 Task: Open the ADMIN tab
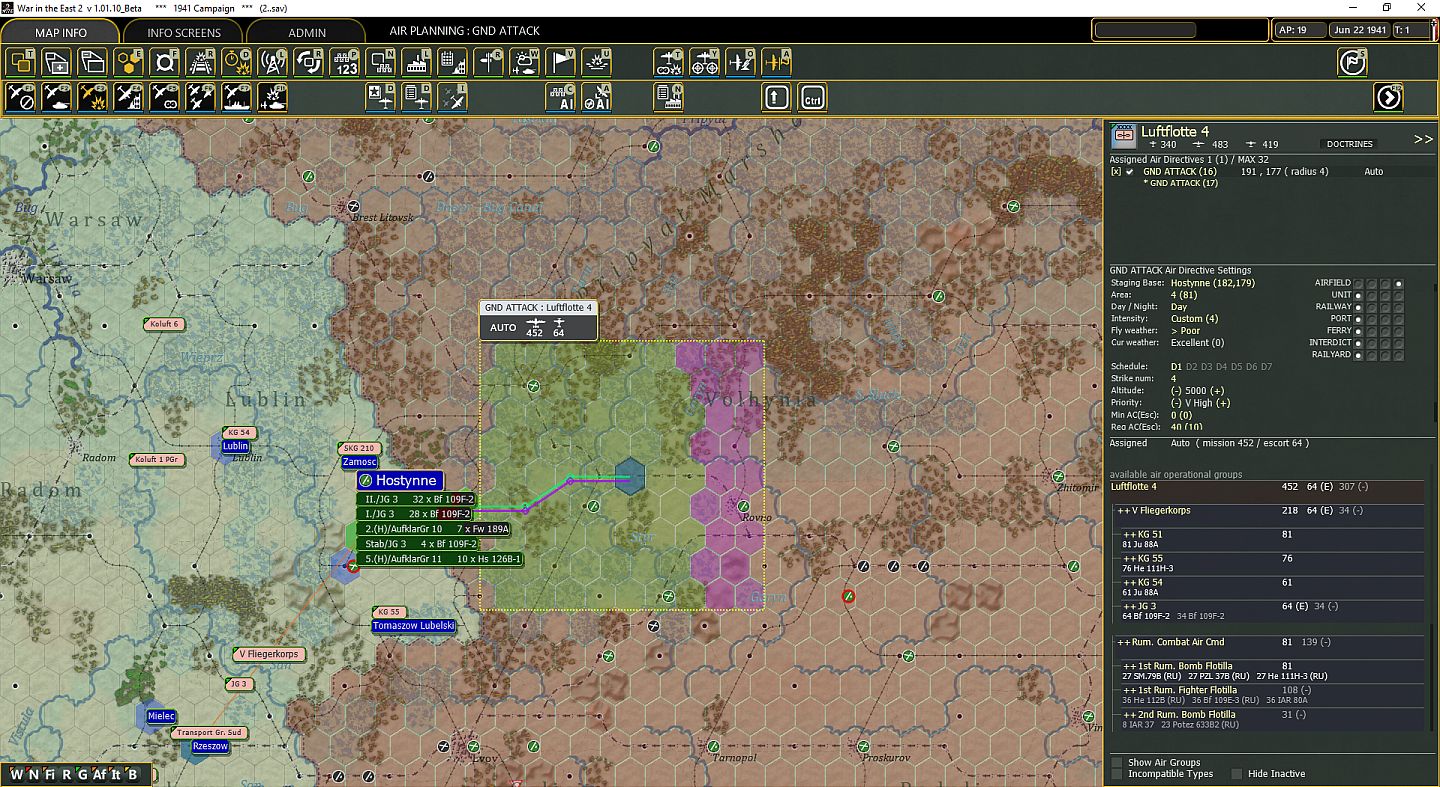point(307,32)
